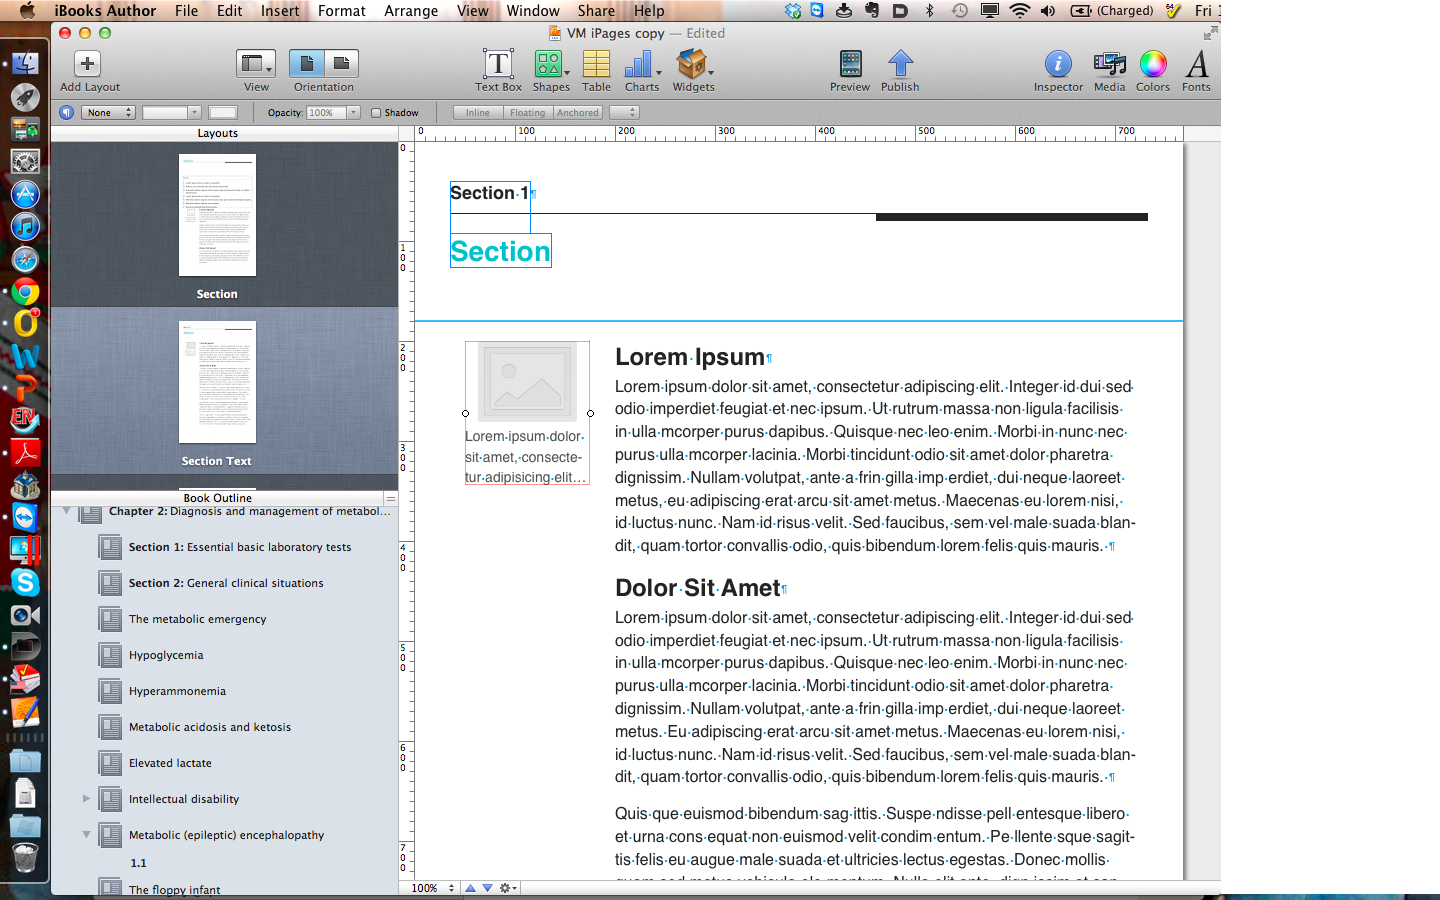Click the Lorem Ipsum heading text

690,357
